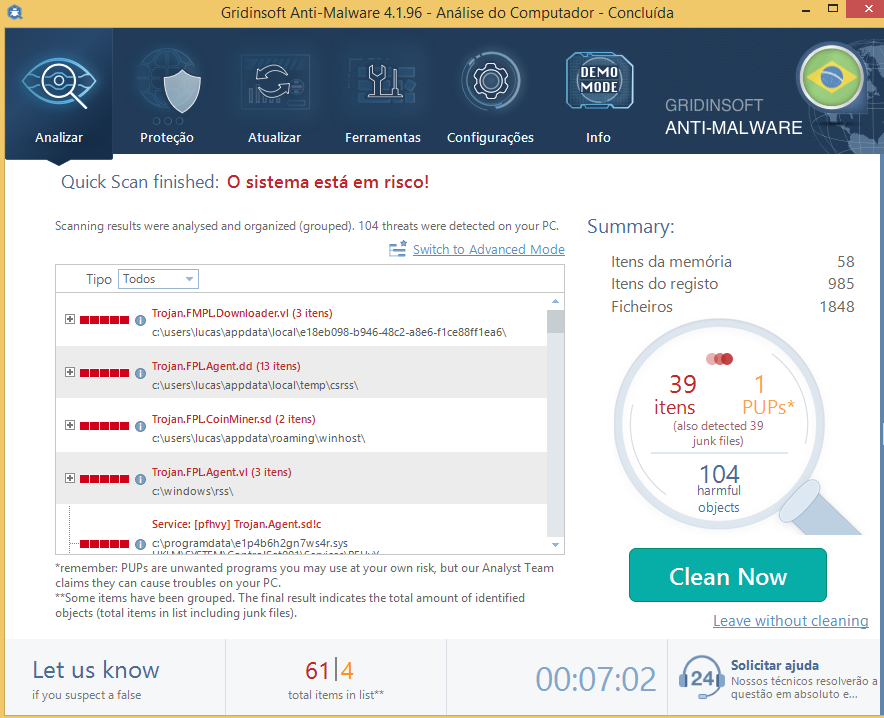Open the Atualizar sync arrows icon
This screenshot has height=718, width=884.
tap(275, 82)
